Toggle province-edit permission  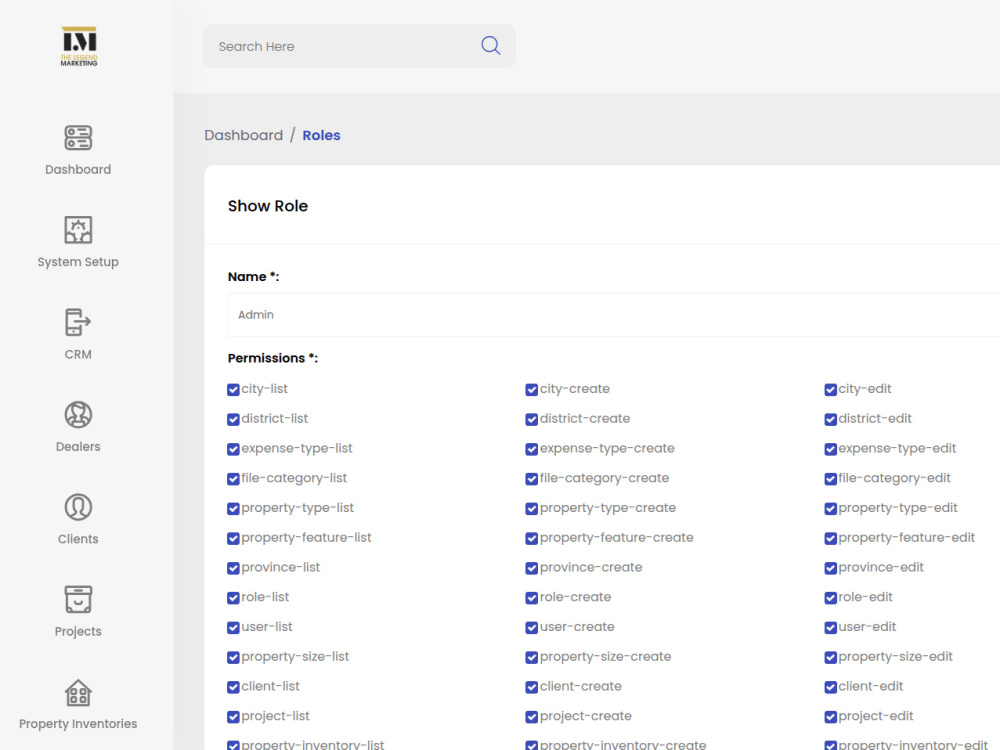830,568
